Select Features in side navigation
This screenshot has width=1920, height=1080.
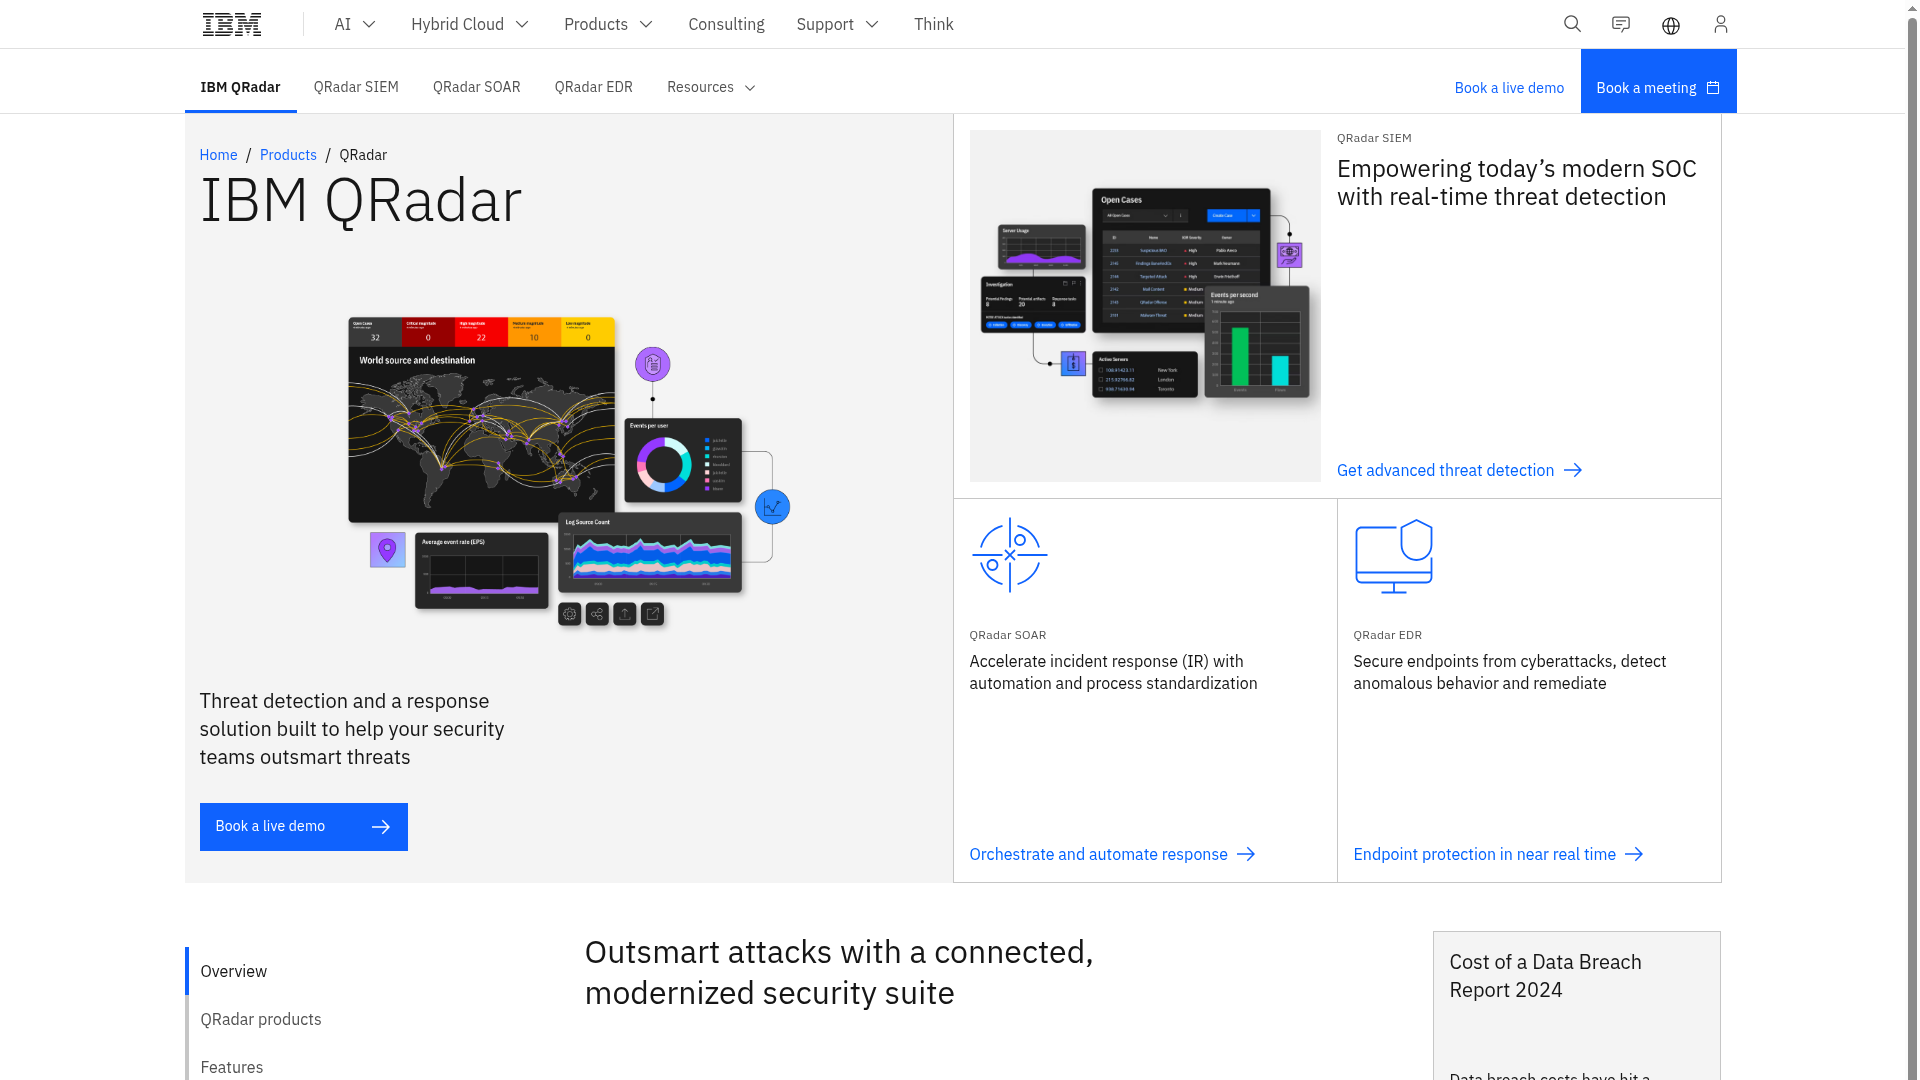coord(232,1066)
